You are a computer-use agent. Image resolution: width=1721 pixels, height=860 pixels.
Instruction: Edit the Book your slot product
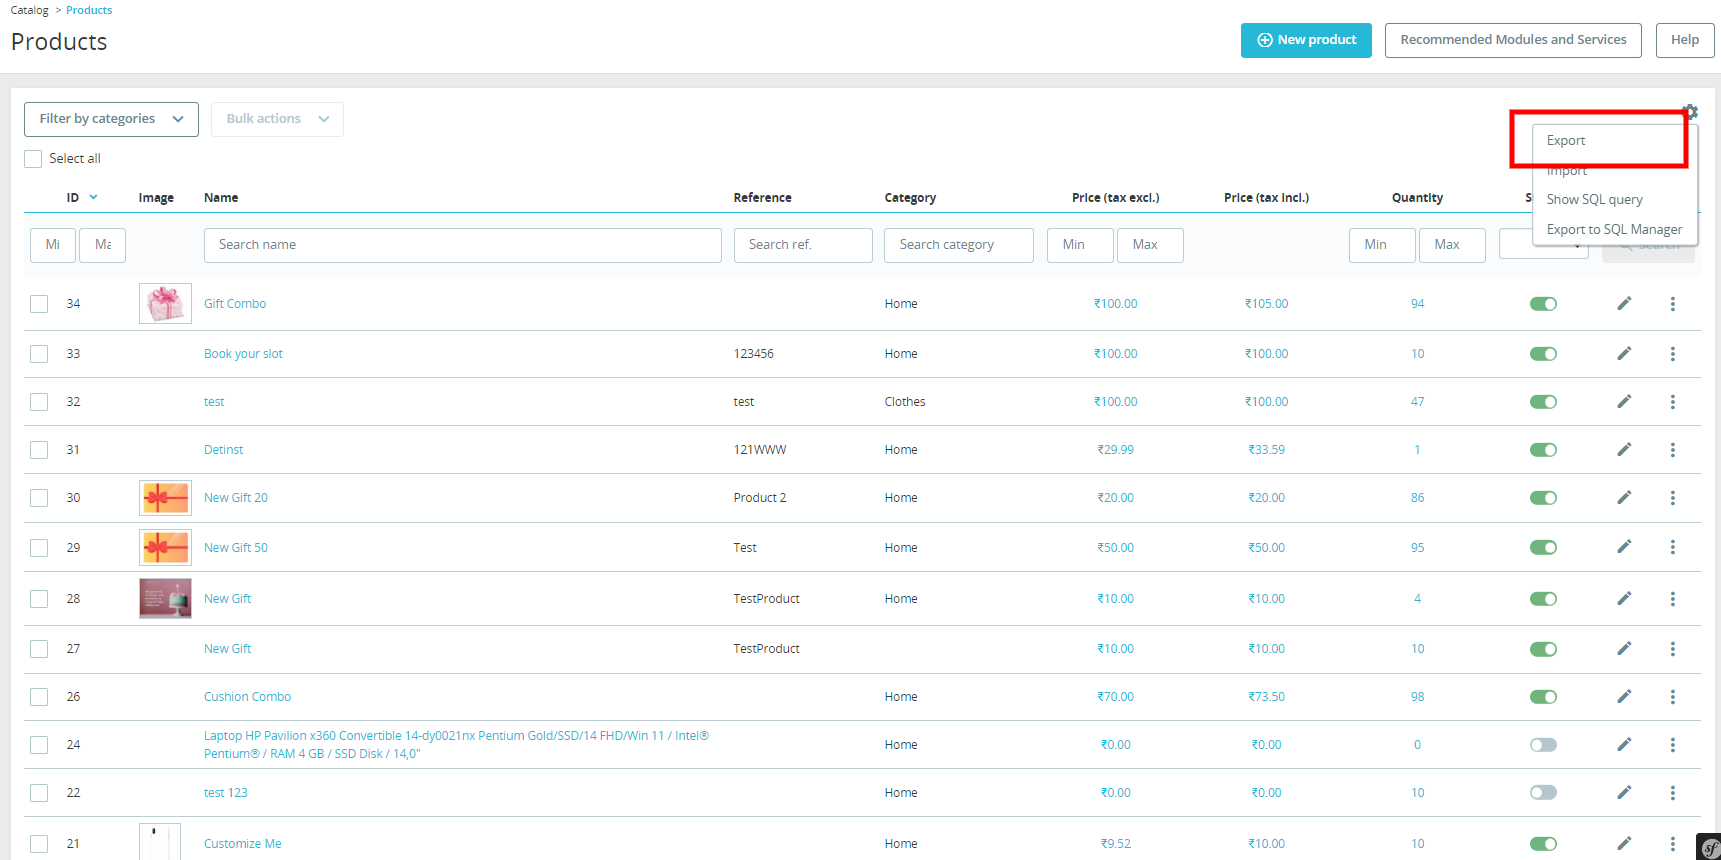tap(1624, 353)
